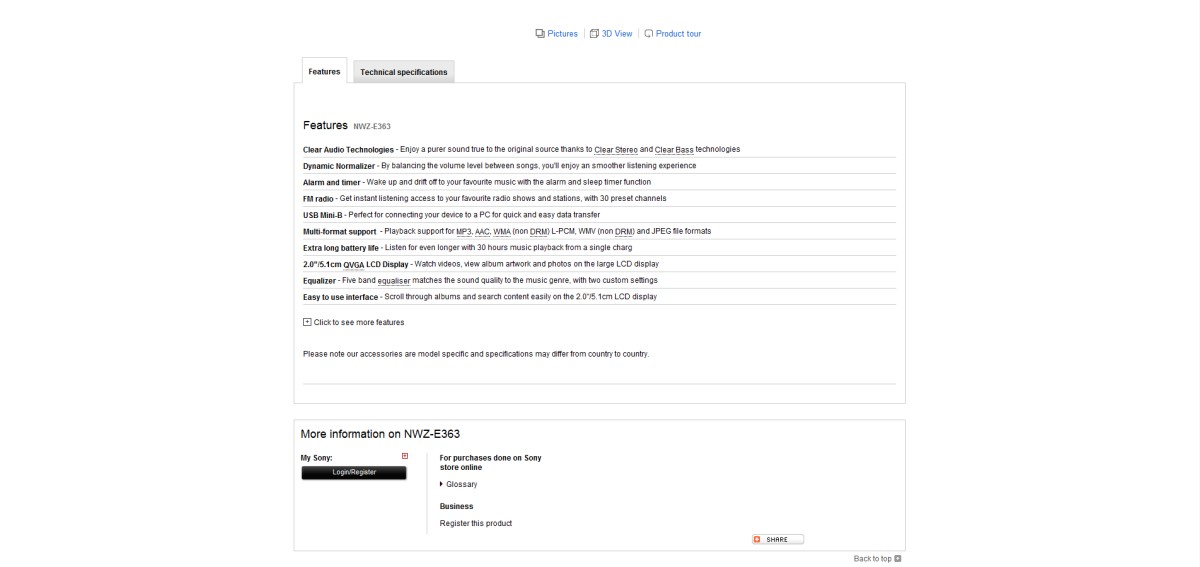Click the orange share plus icon
Image resolution: width=1200 pixels, height=567 pixels.
(758, 539)
